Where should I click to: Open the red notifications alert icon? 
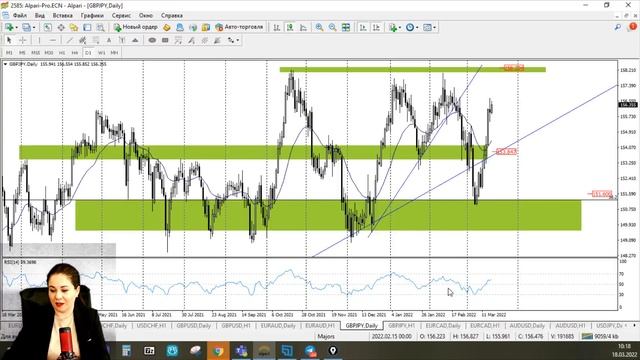click(633, 27)
